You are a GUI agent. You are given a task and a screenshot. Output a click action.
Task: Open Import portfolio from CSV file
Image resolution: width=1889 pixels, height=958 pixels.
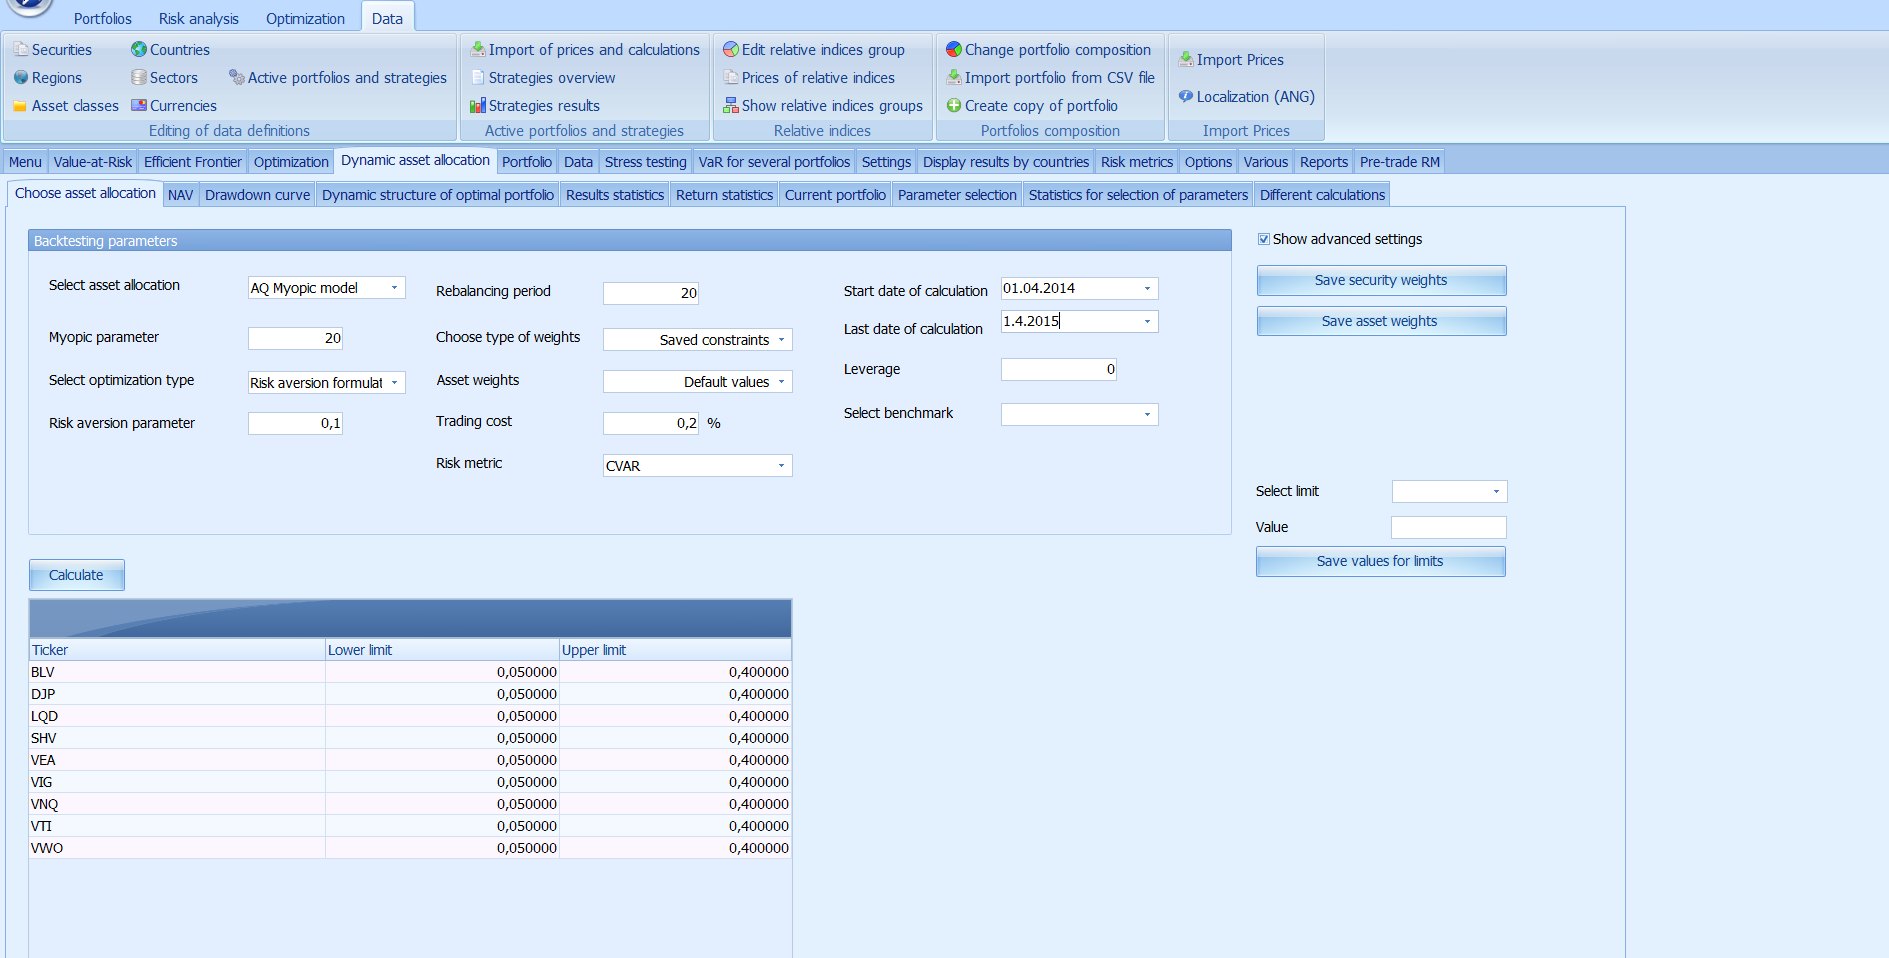(1051, 78)
